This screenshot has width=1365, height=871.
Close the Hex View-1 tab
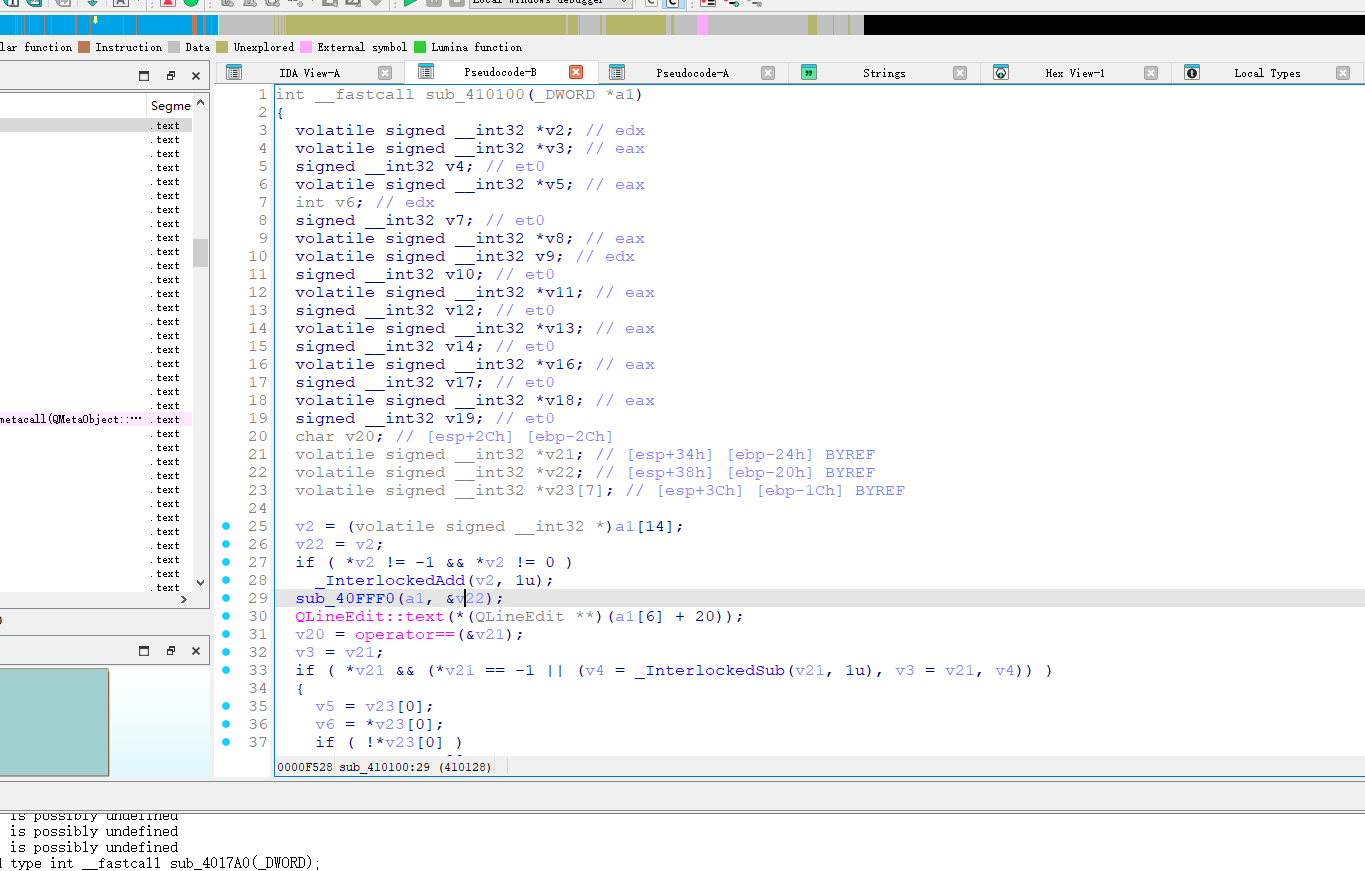pyautogui.click(x=1151, y=73)
